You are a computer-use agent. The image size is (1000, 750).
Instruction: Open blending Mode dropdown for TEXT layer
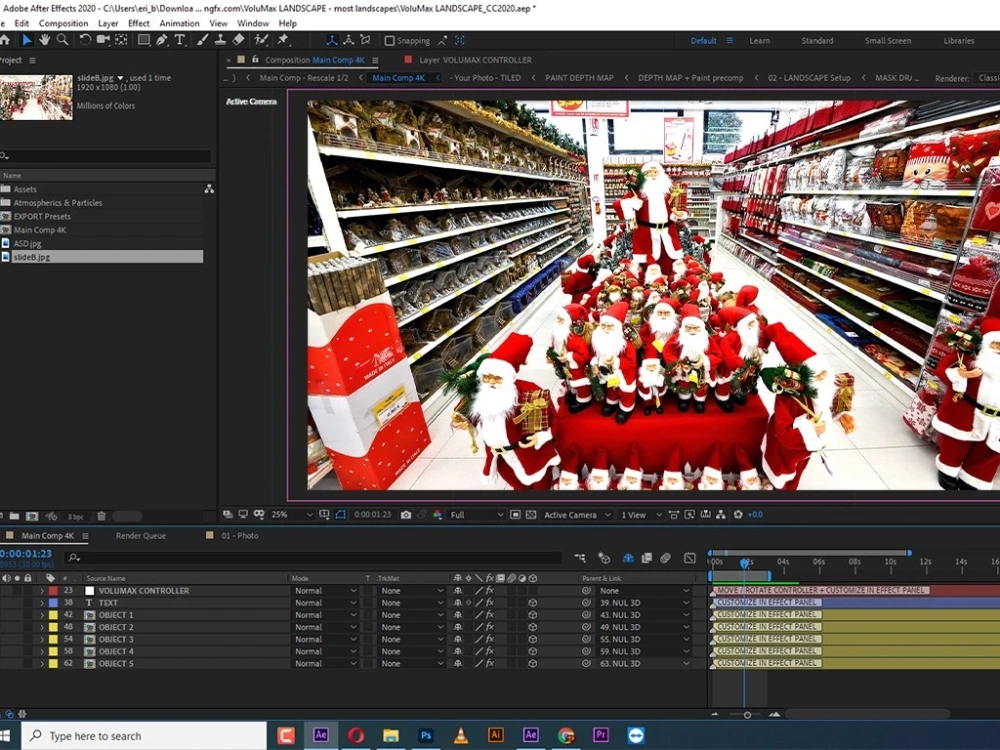point(325,603)
